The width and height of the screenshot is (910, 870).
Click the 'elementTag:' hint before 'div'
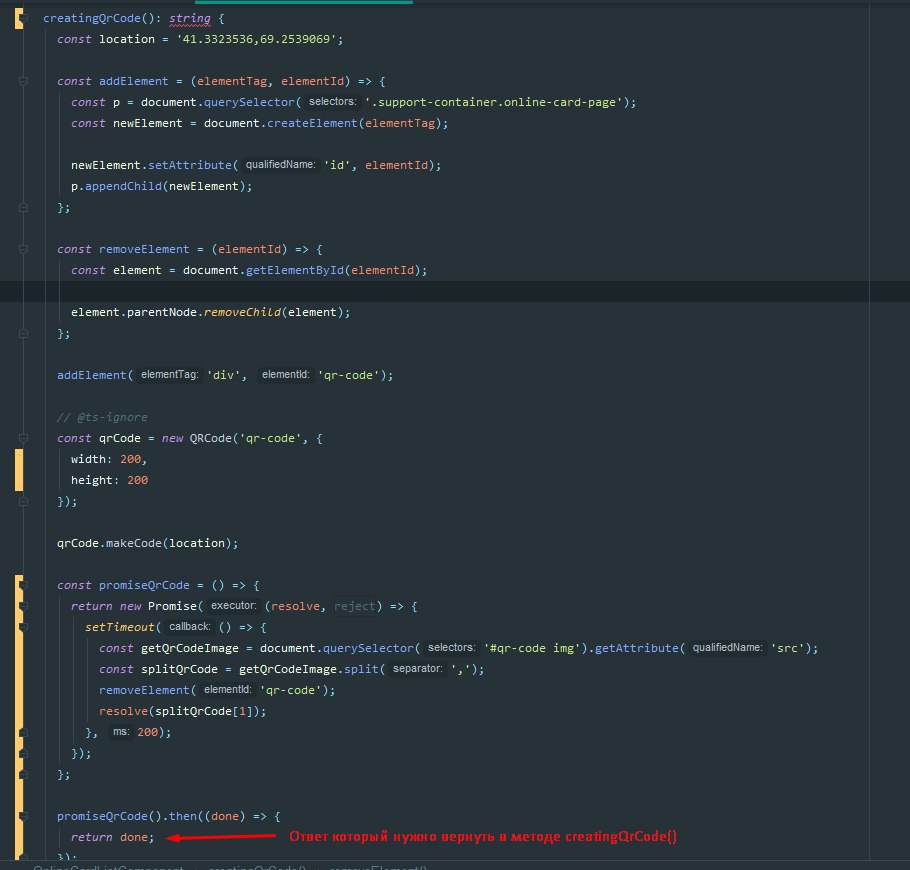[169, 375]
